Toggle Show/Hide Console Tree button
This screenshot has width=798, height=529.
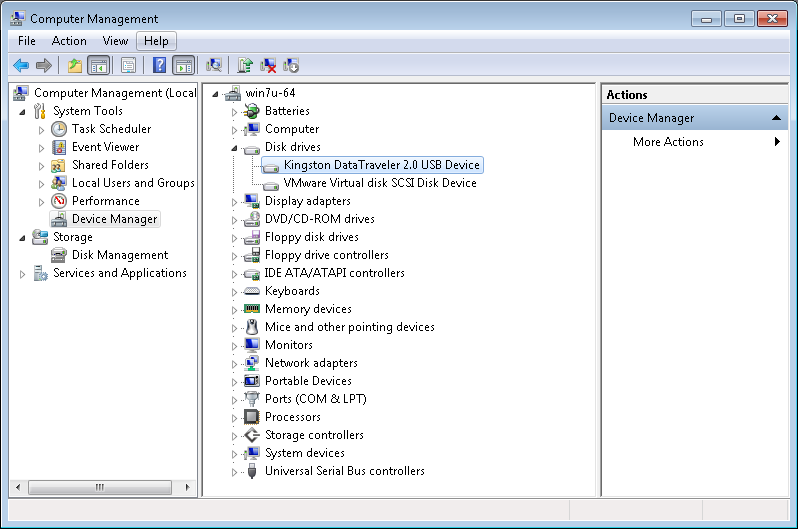click(98, 65)
